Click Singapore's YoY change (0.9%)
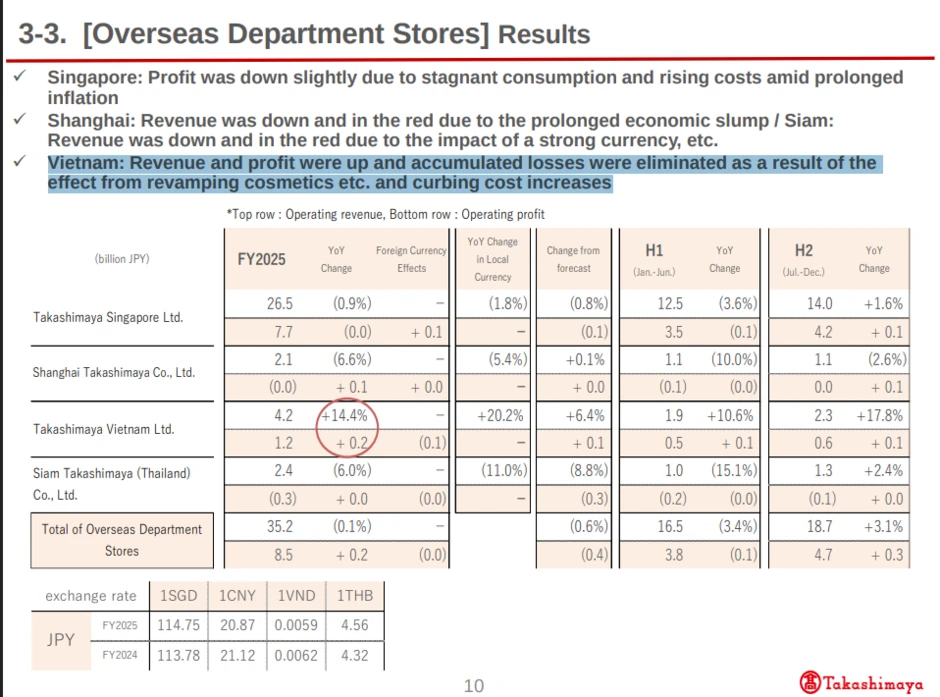Screen dimensions: 940x697 [352, 303]
